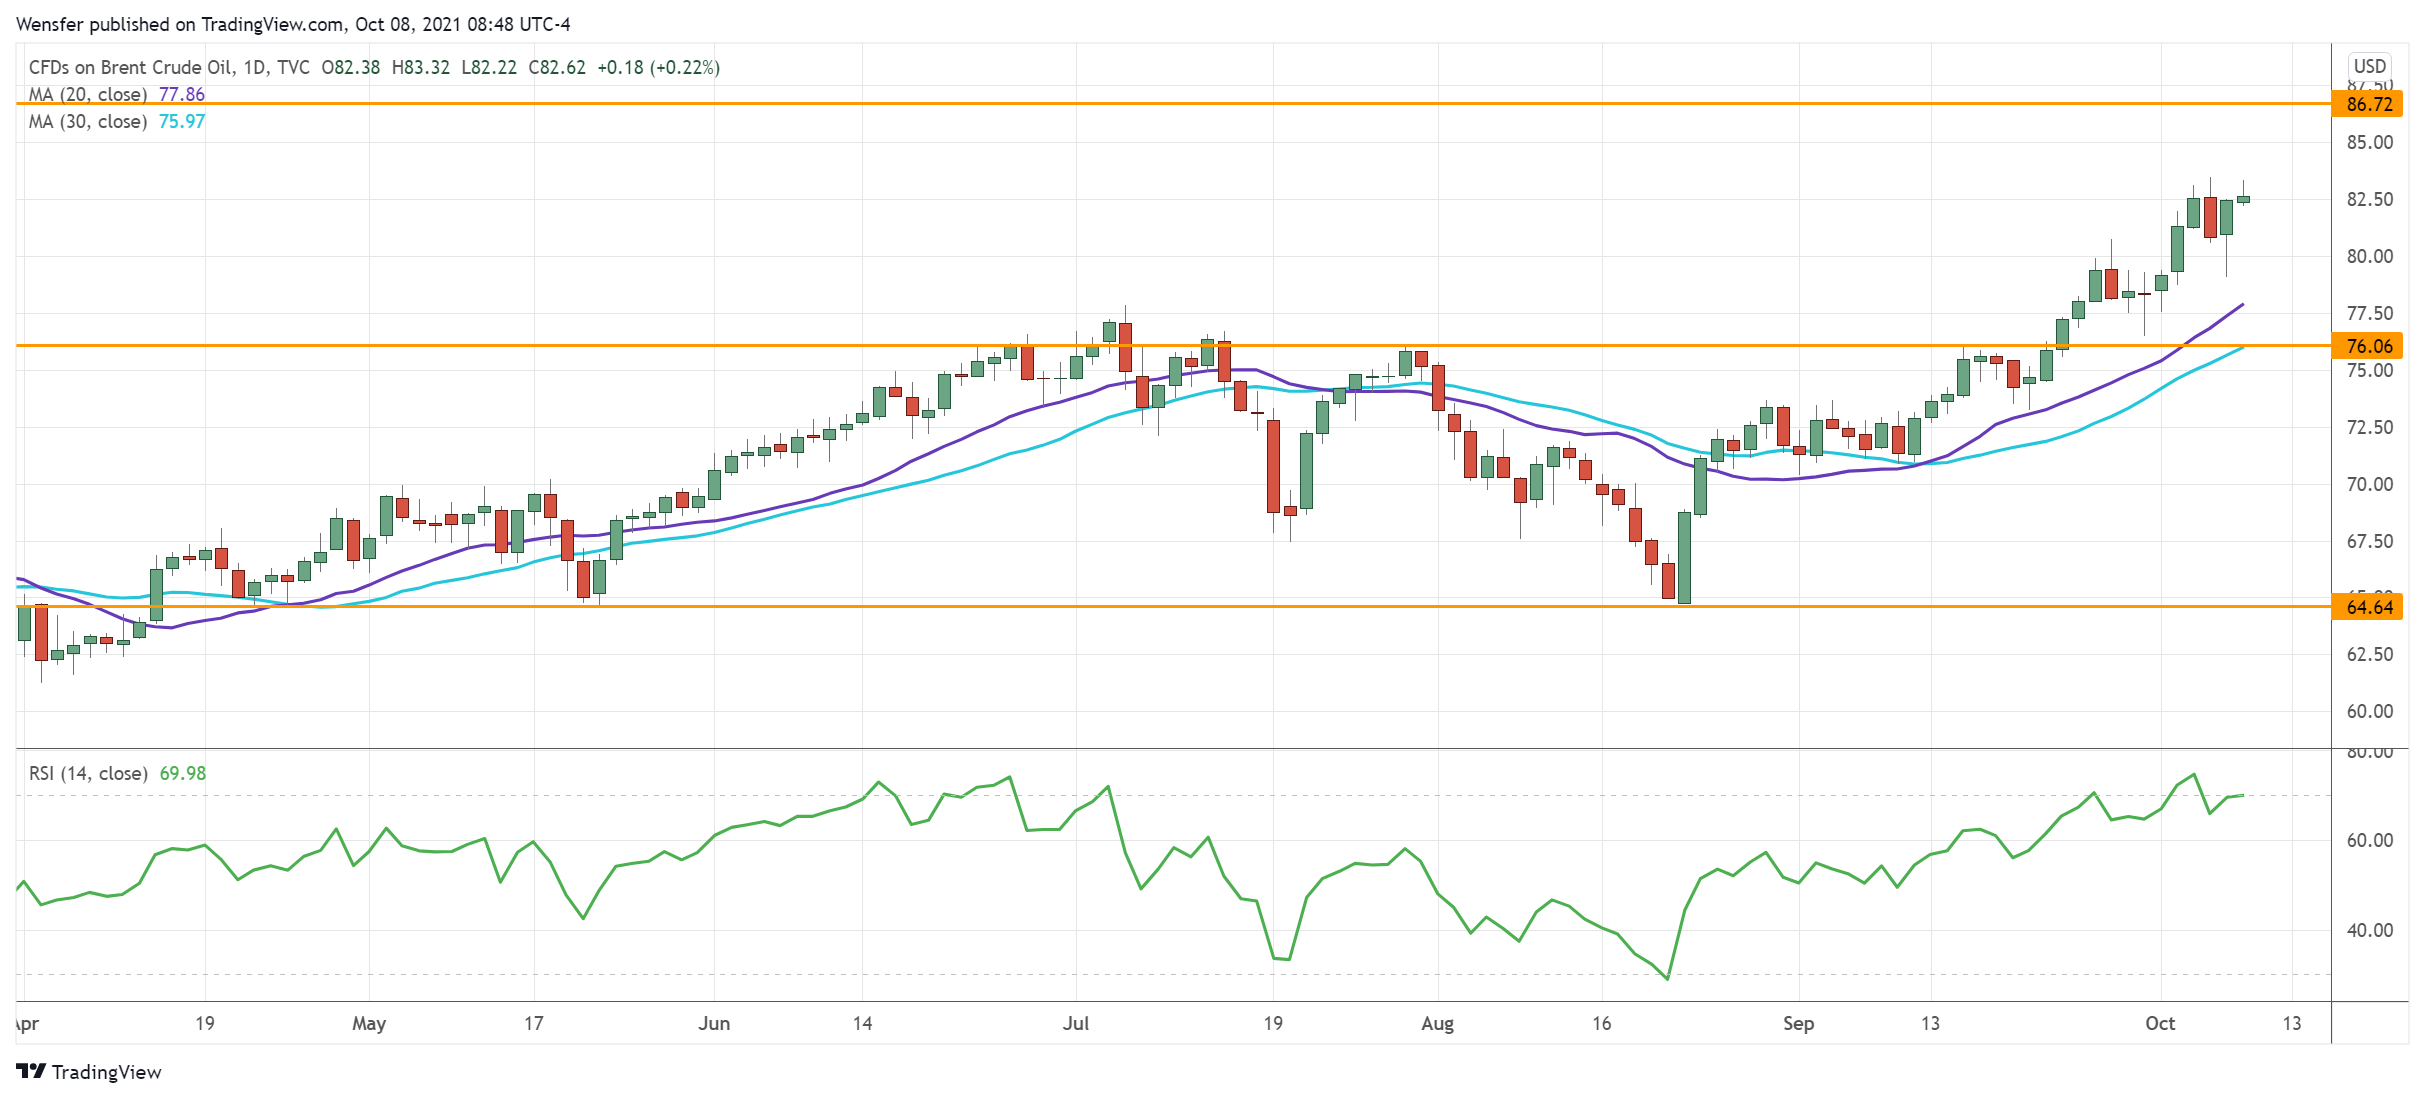The height and width of the screenshot is (1099, 2425).
Task: Click the 85.00 price axis label
Action: 2369,142
